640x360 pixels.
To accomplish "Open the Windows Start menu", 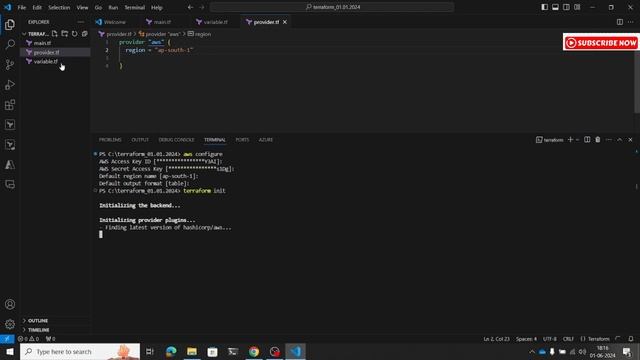I will (x=10, y=351).
